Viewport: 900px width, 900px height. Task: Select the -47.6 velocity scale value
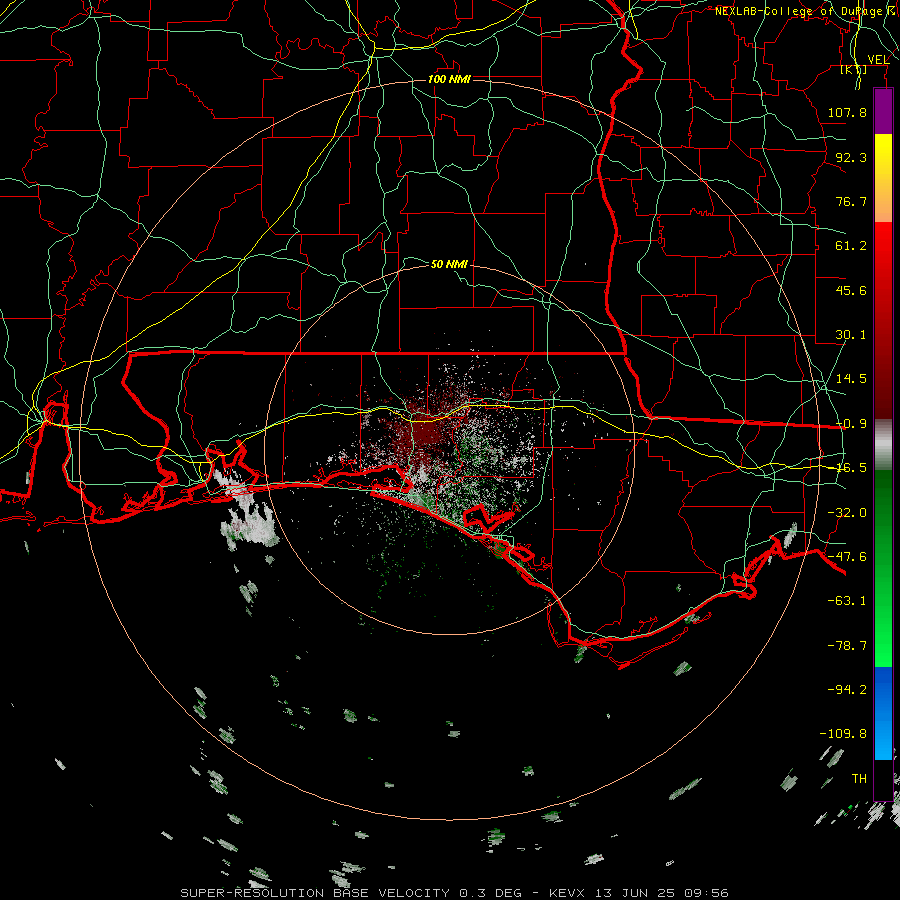[x=847, y=557]
